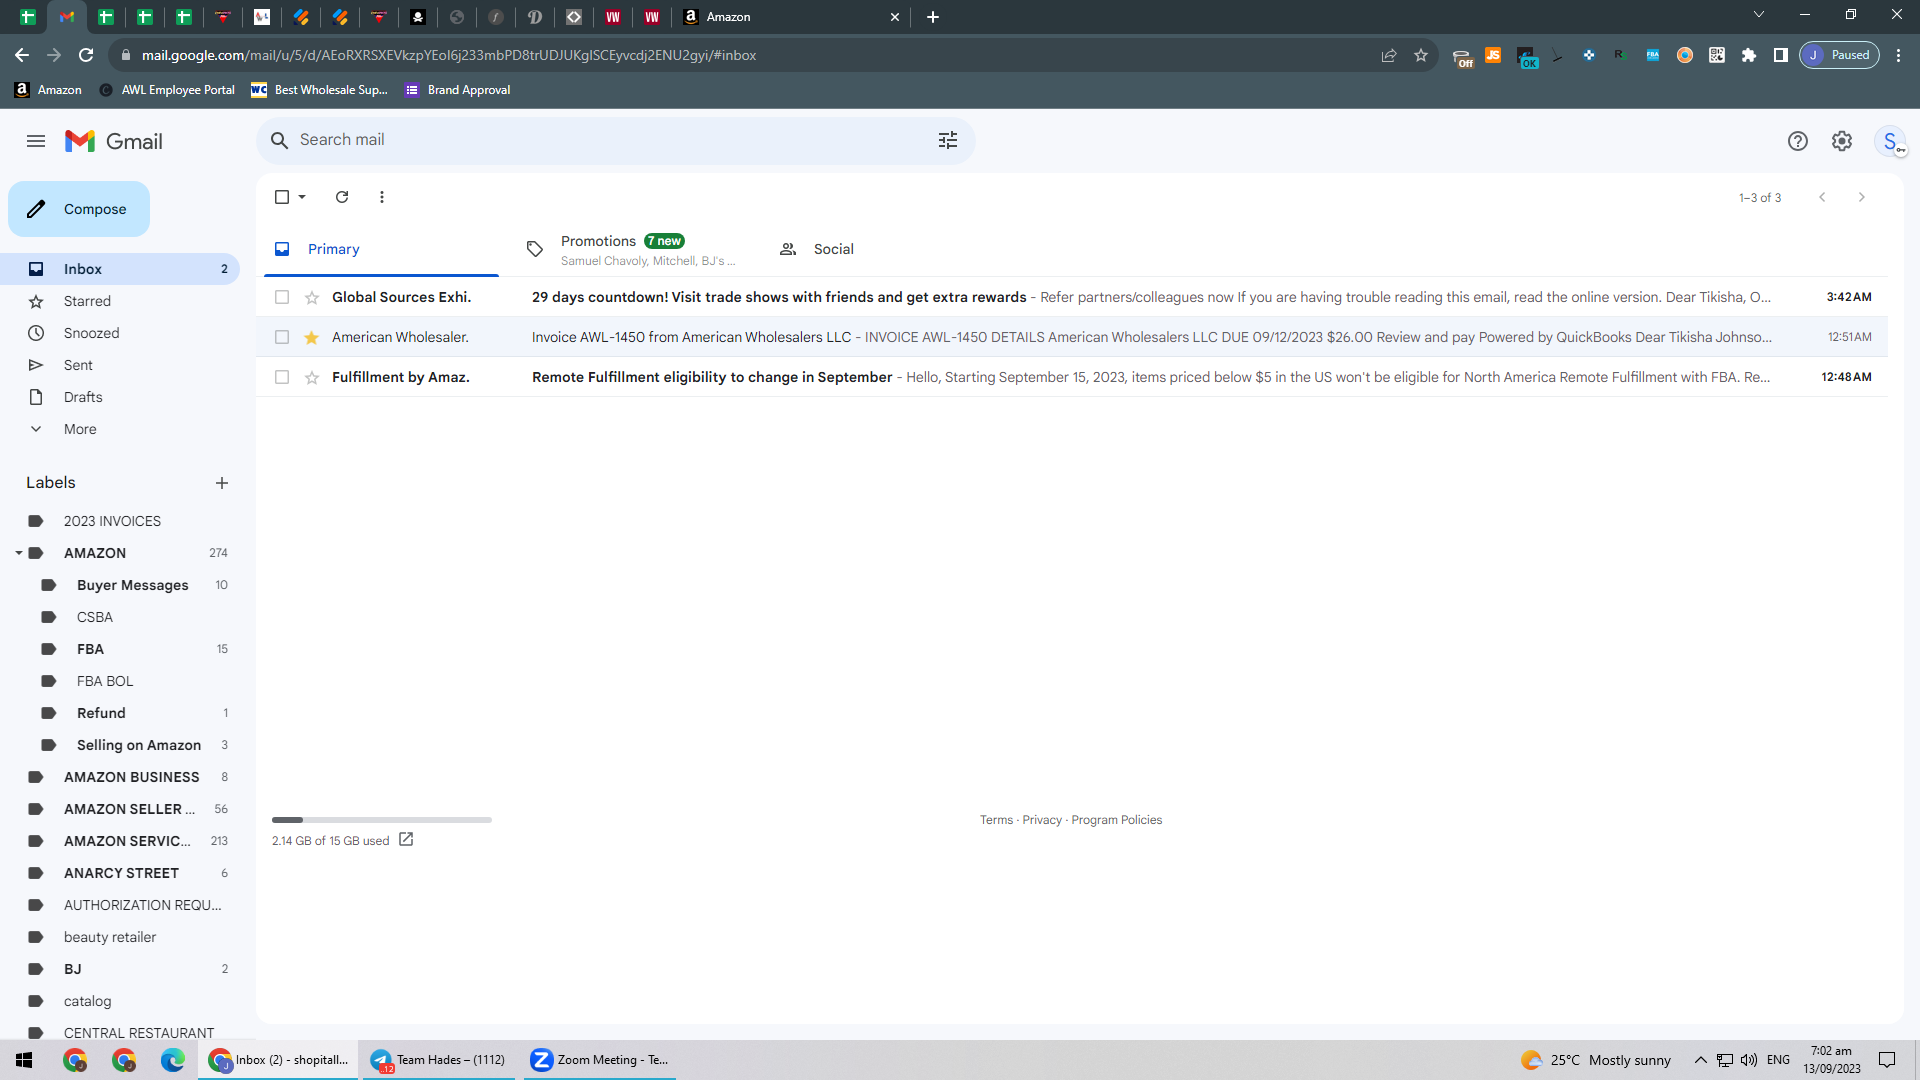Go to older messages arrow

pyautogui.click(x=1862, y=197)
